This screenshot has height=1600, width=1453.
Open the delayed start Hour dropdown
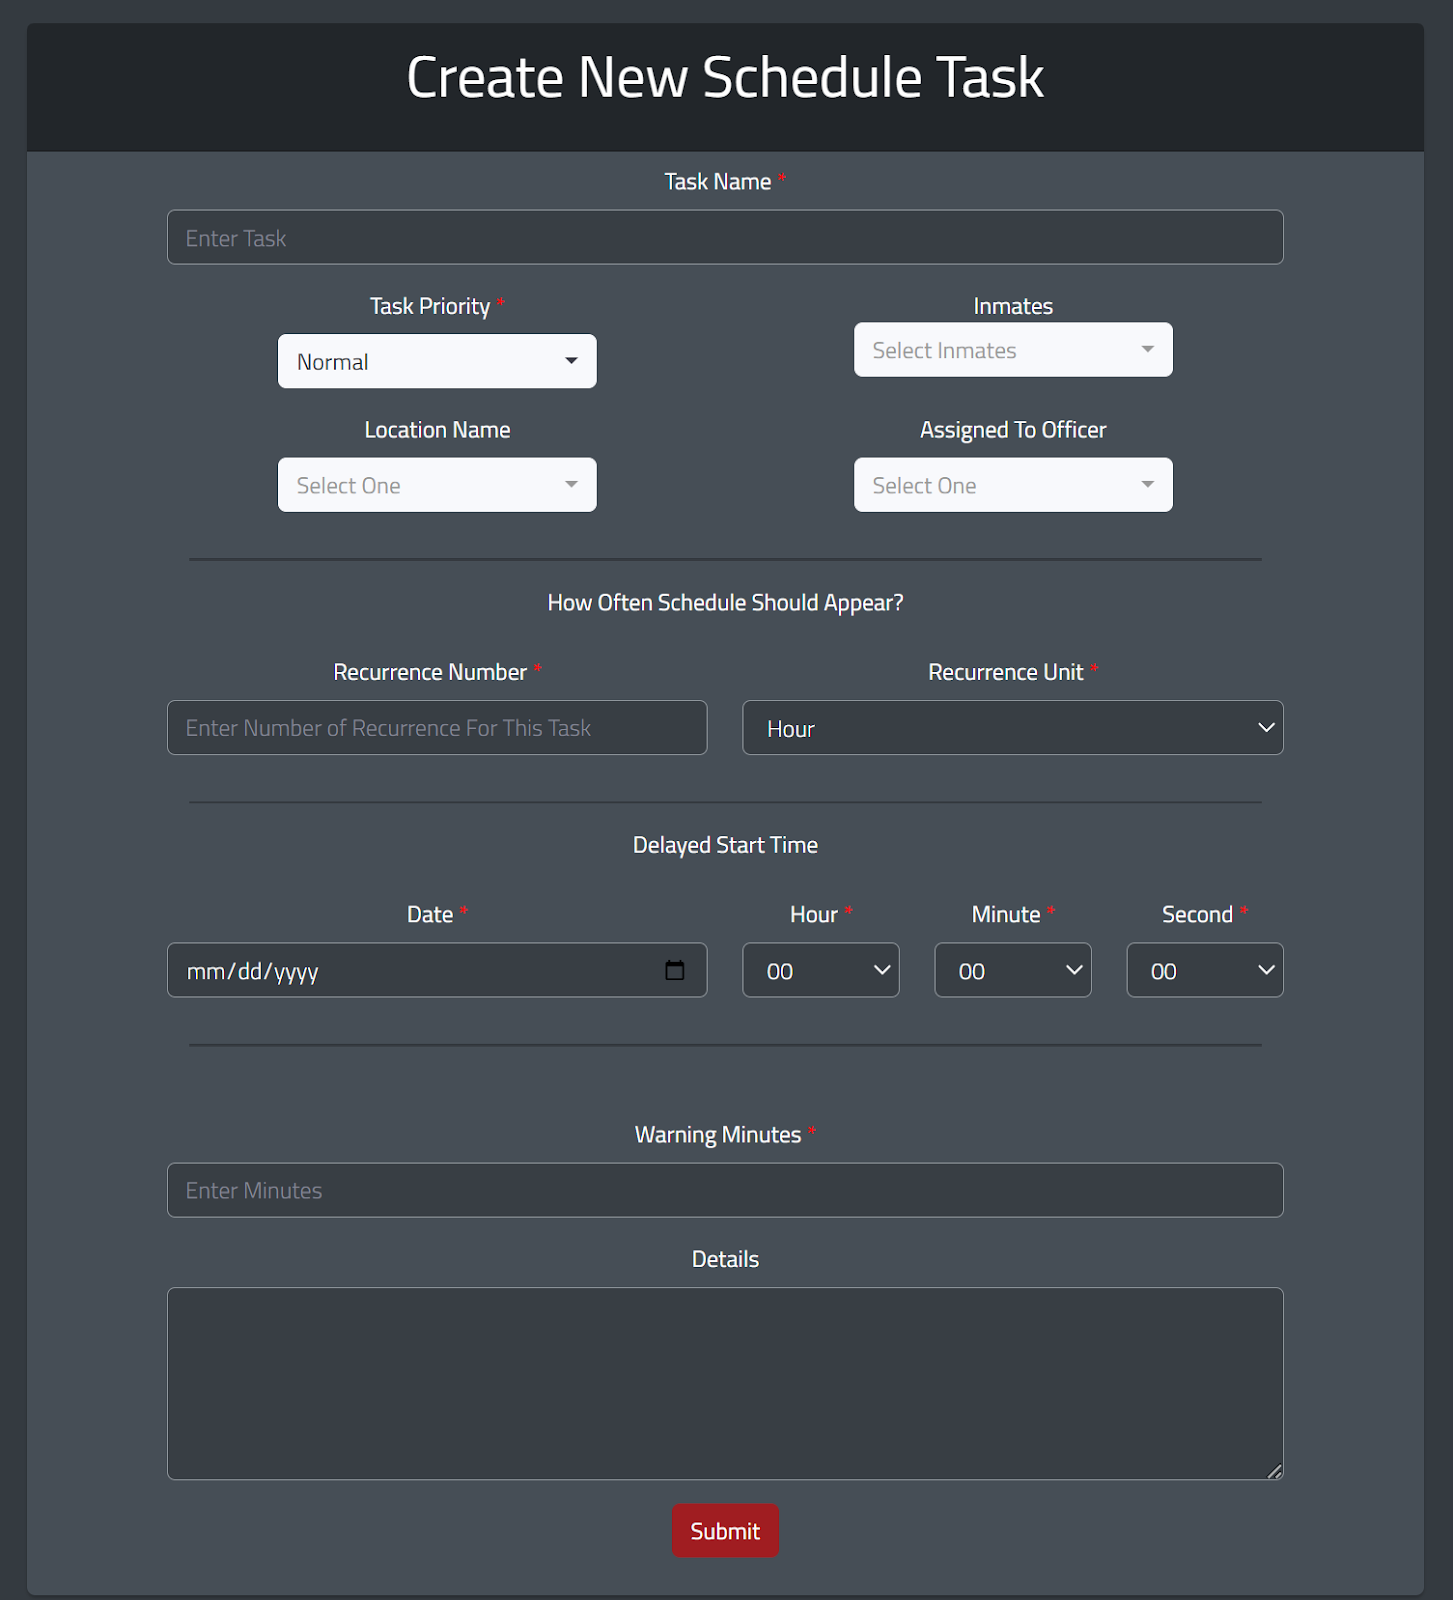point(821,970)
